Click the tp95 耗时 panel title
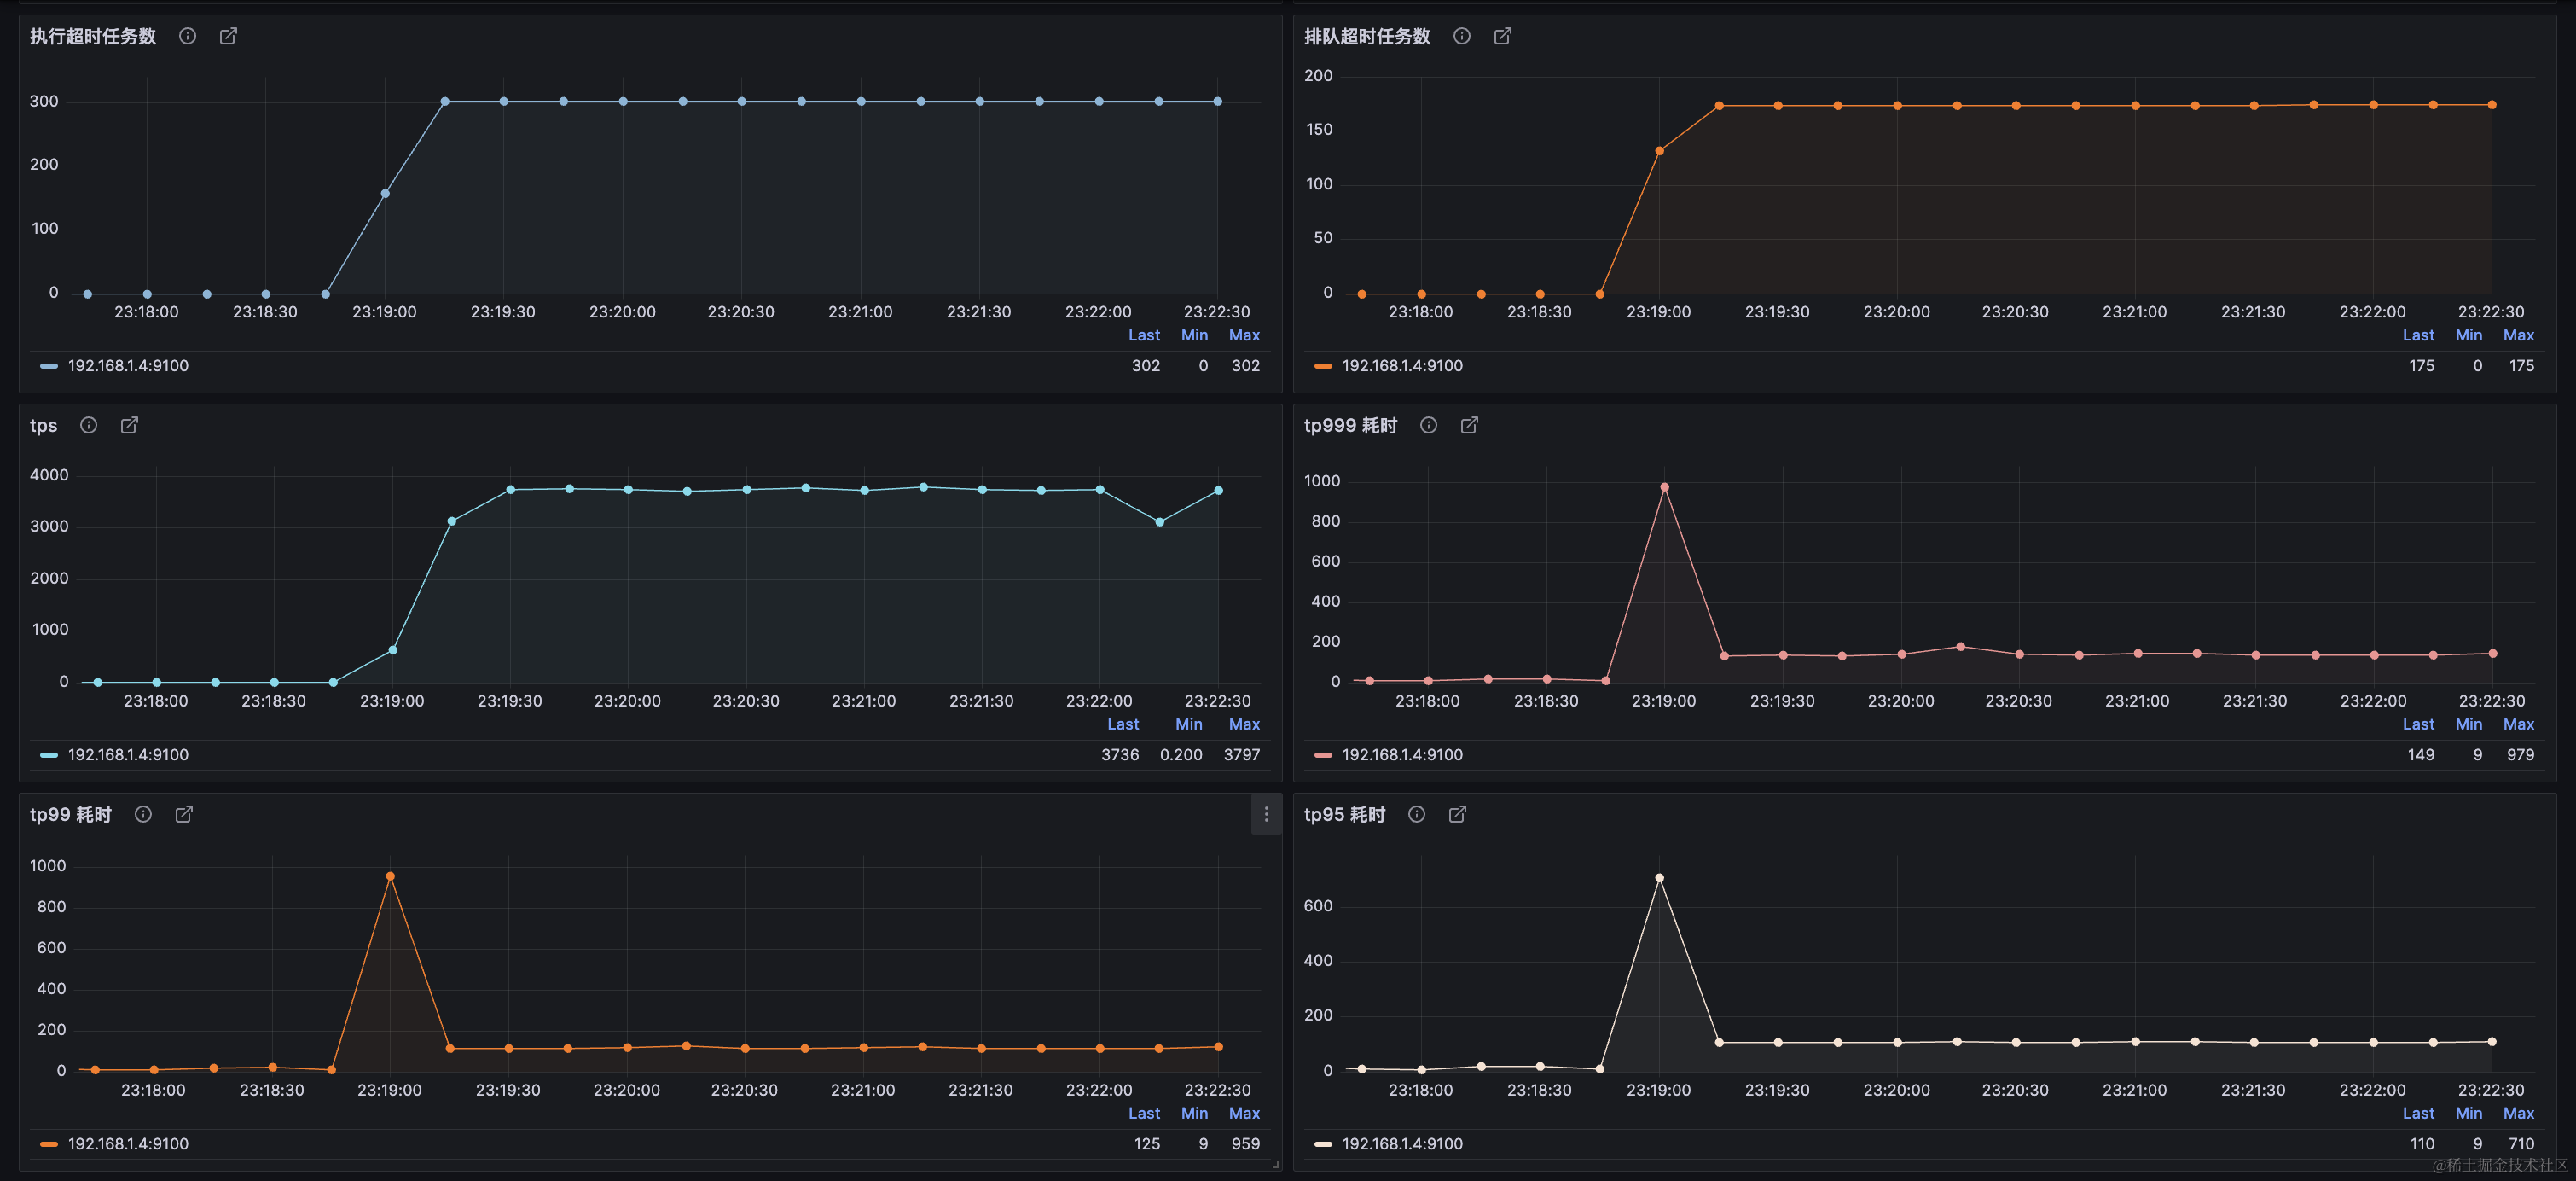 1344,814
